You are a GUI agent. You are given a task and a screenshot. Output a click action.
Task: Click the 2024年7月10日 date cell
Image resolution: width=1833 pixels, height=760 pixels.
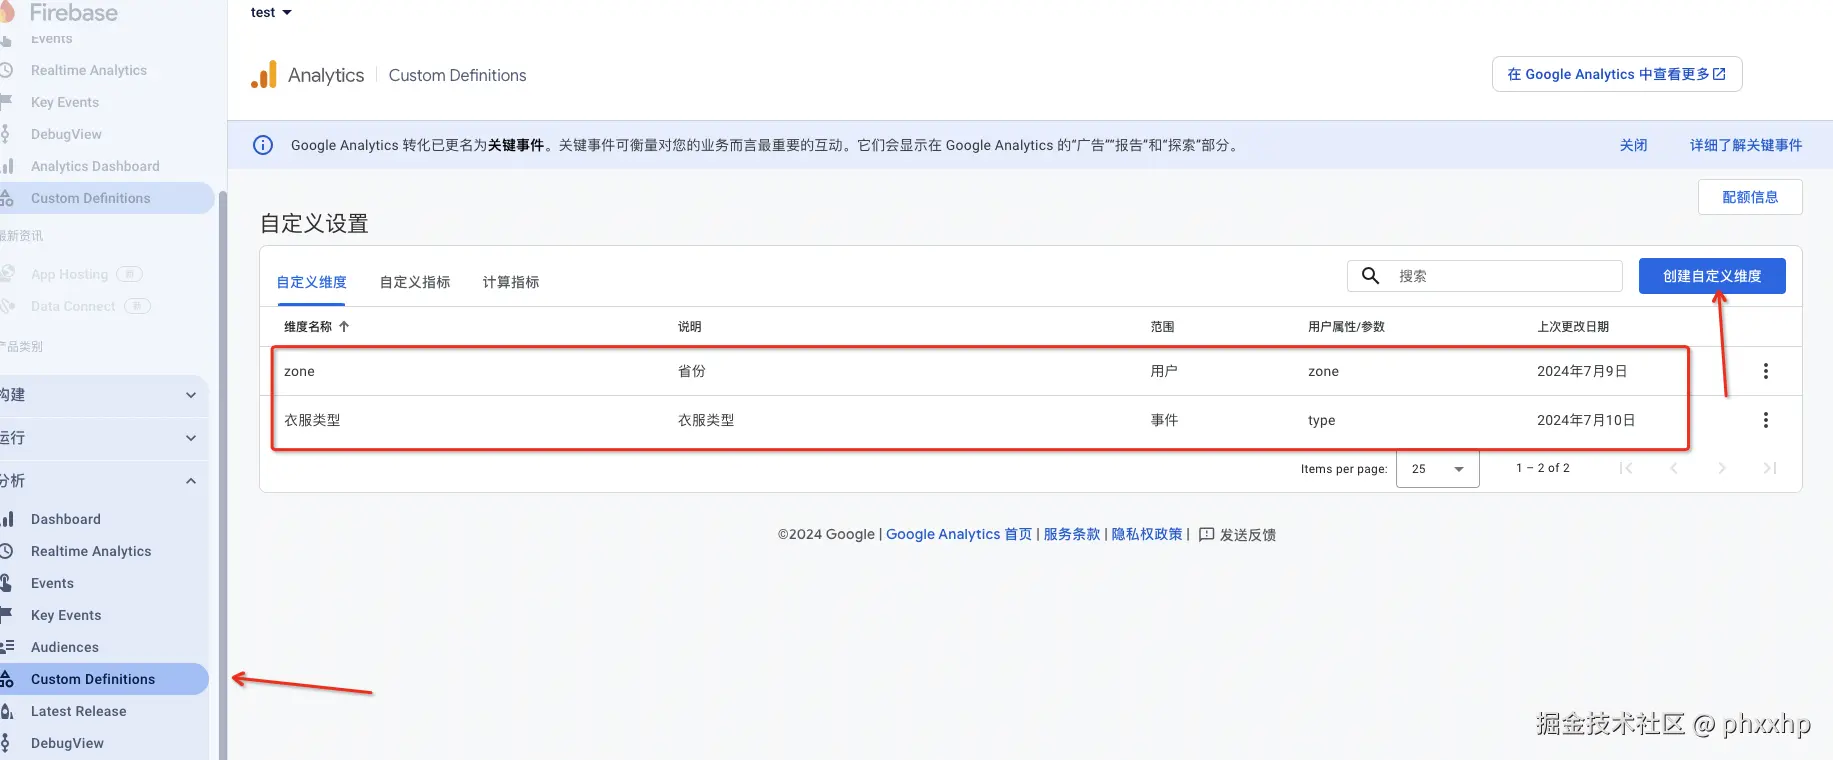pyautogui.click(x=1586, y=420)
